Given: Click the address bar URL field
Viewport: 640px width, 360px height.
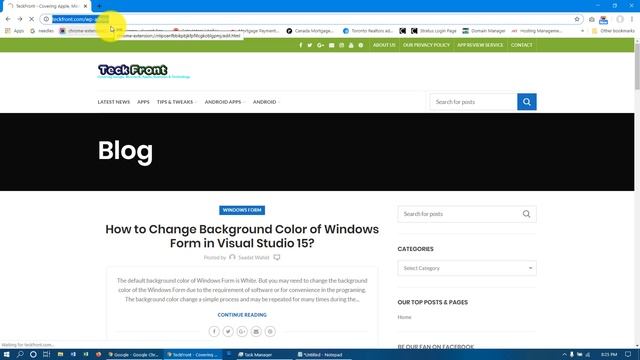Looking at the screenshot, I should tap(310, 19).
